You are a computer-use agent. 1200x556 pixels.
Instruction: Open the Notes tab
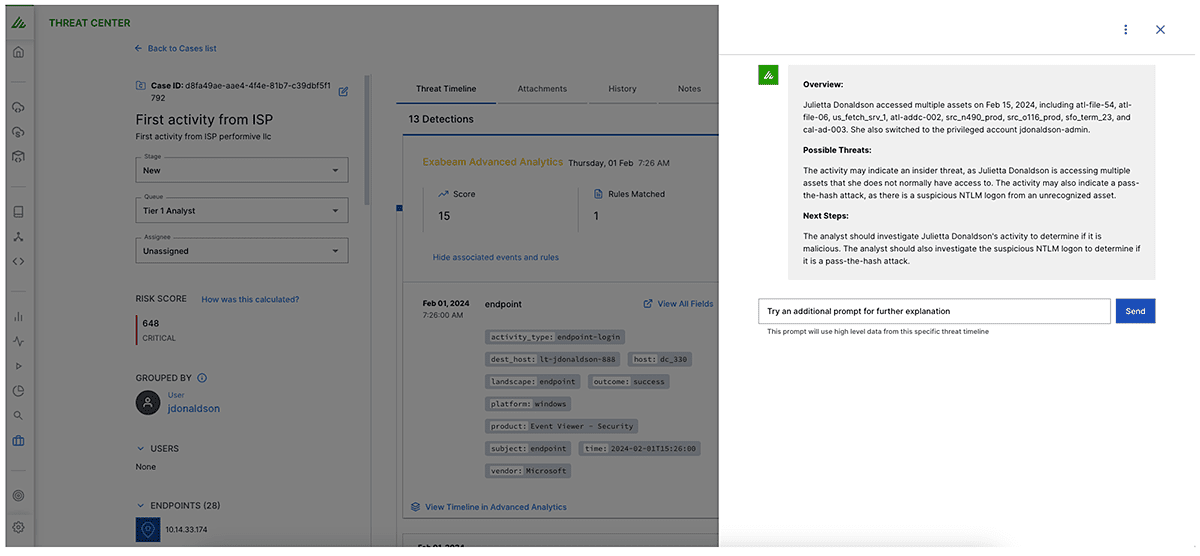[689, 89]
